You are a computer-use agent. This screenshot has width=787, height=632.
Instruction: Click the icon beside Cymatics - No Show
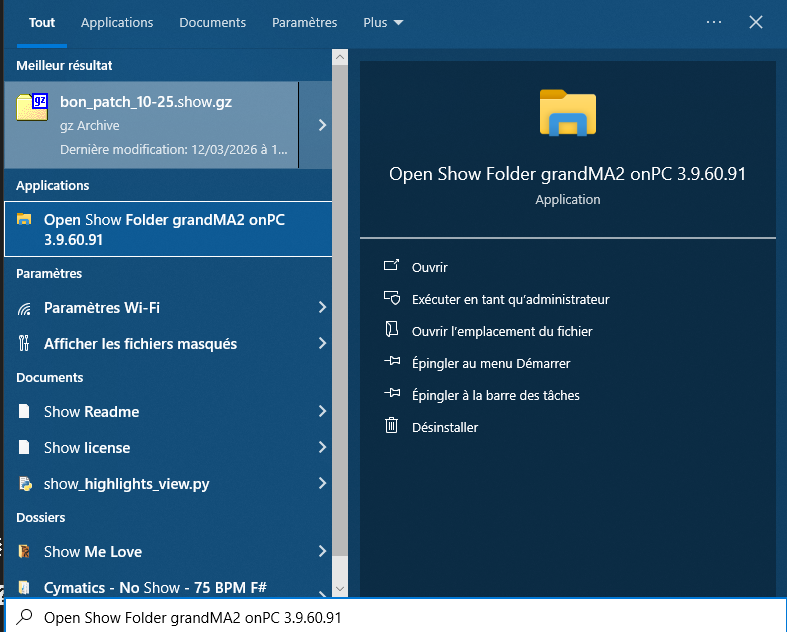[x=24, y=587]
